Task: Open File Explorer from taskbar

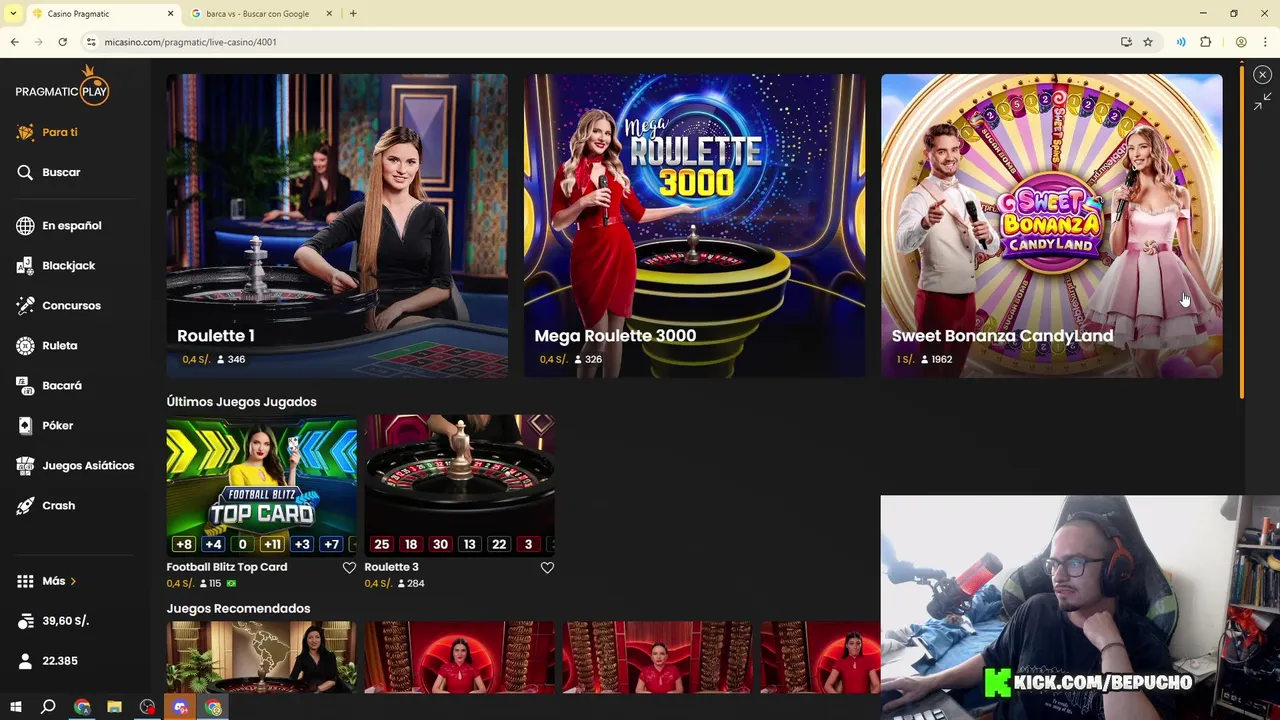Action: [114, 707]
